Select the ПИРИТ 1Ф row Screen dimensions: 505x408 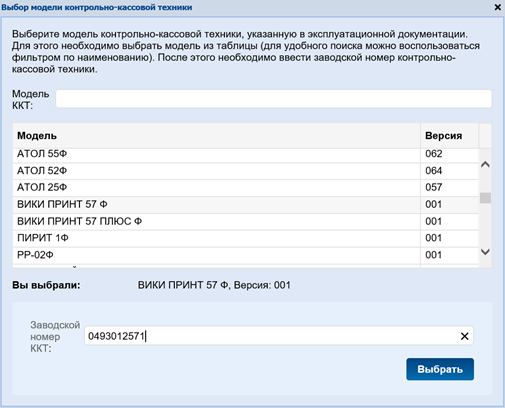pyautogui.click(x=245, y=238)
